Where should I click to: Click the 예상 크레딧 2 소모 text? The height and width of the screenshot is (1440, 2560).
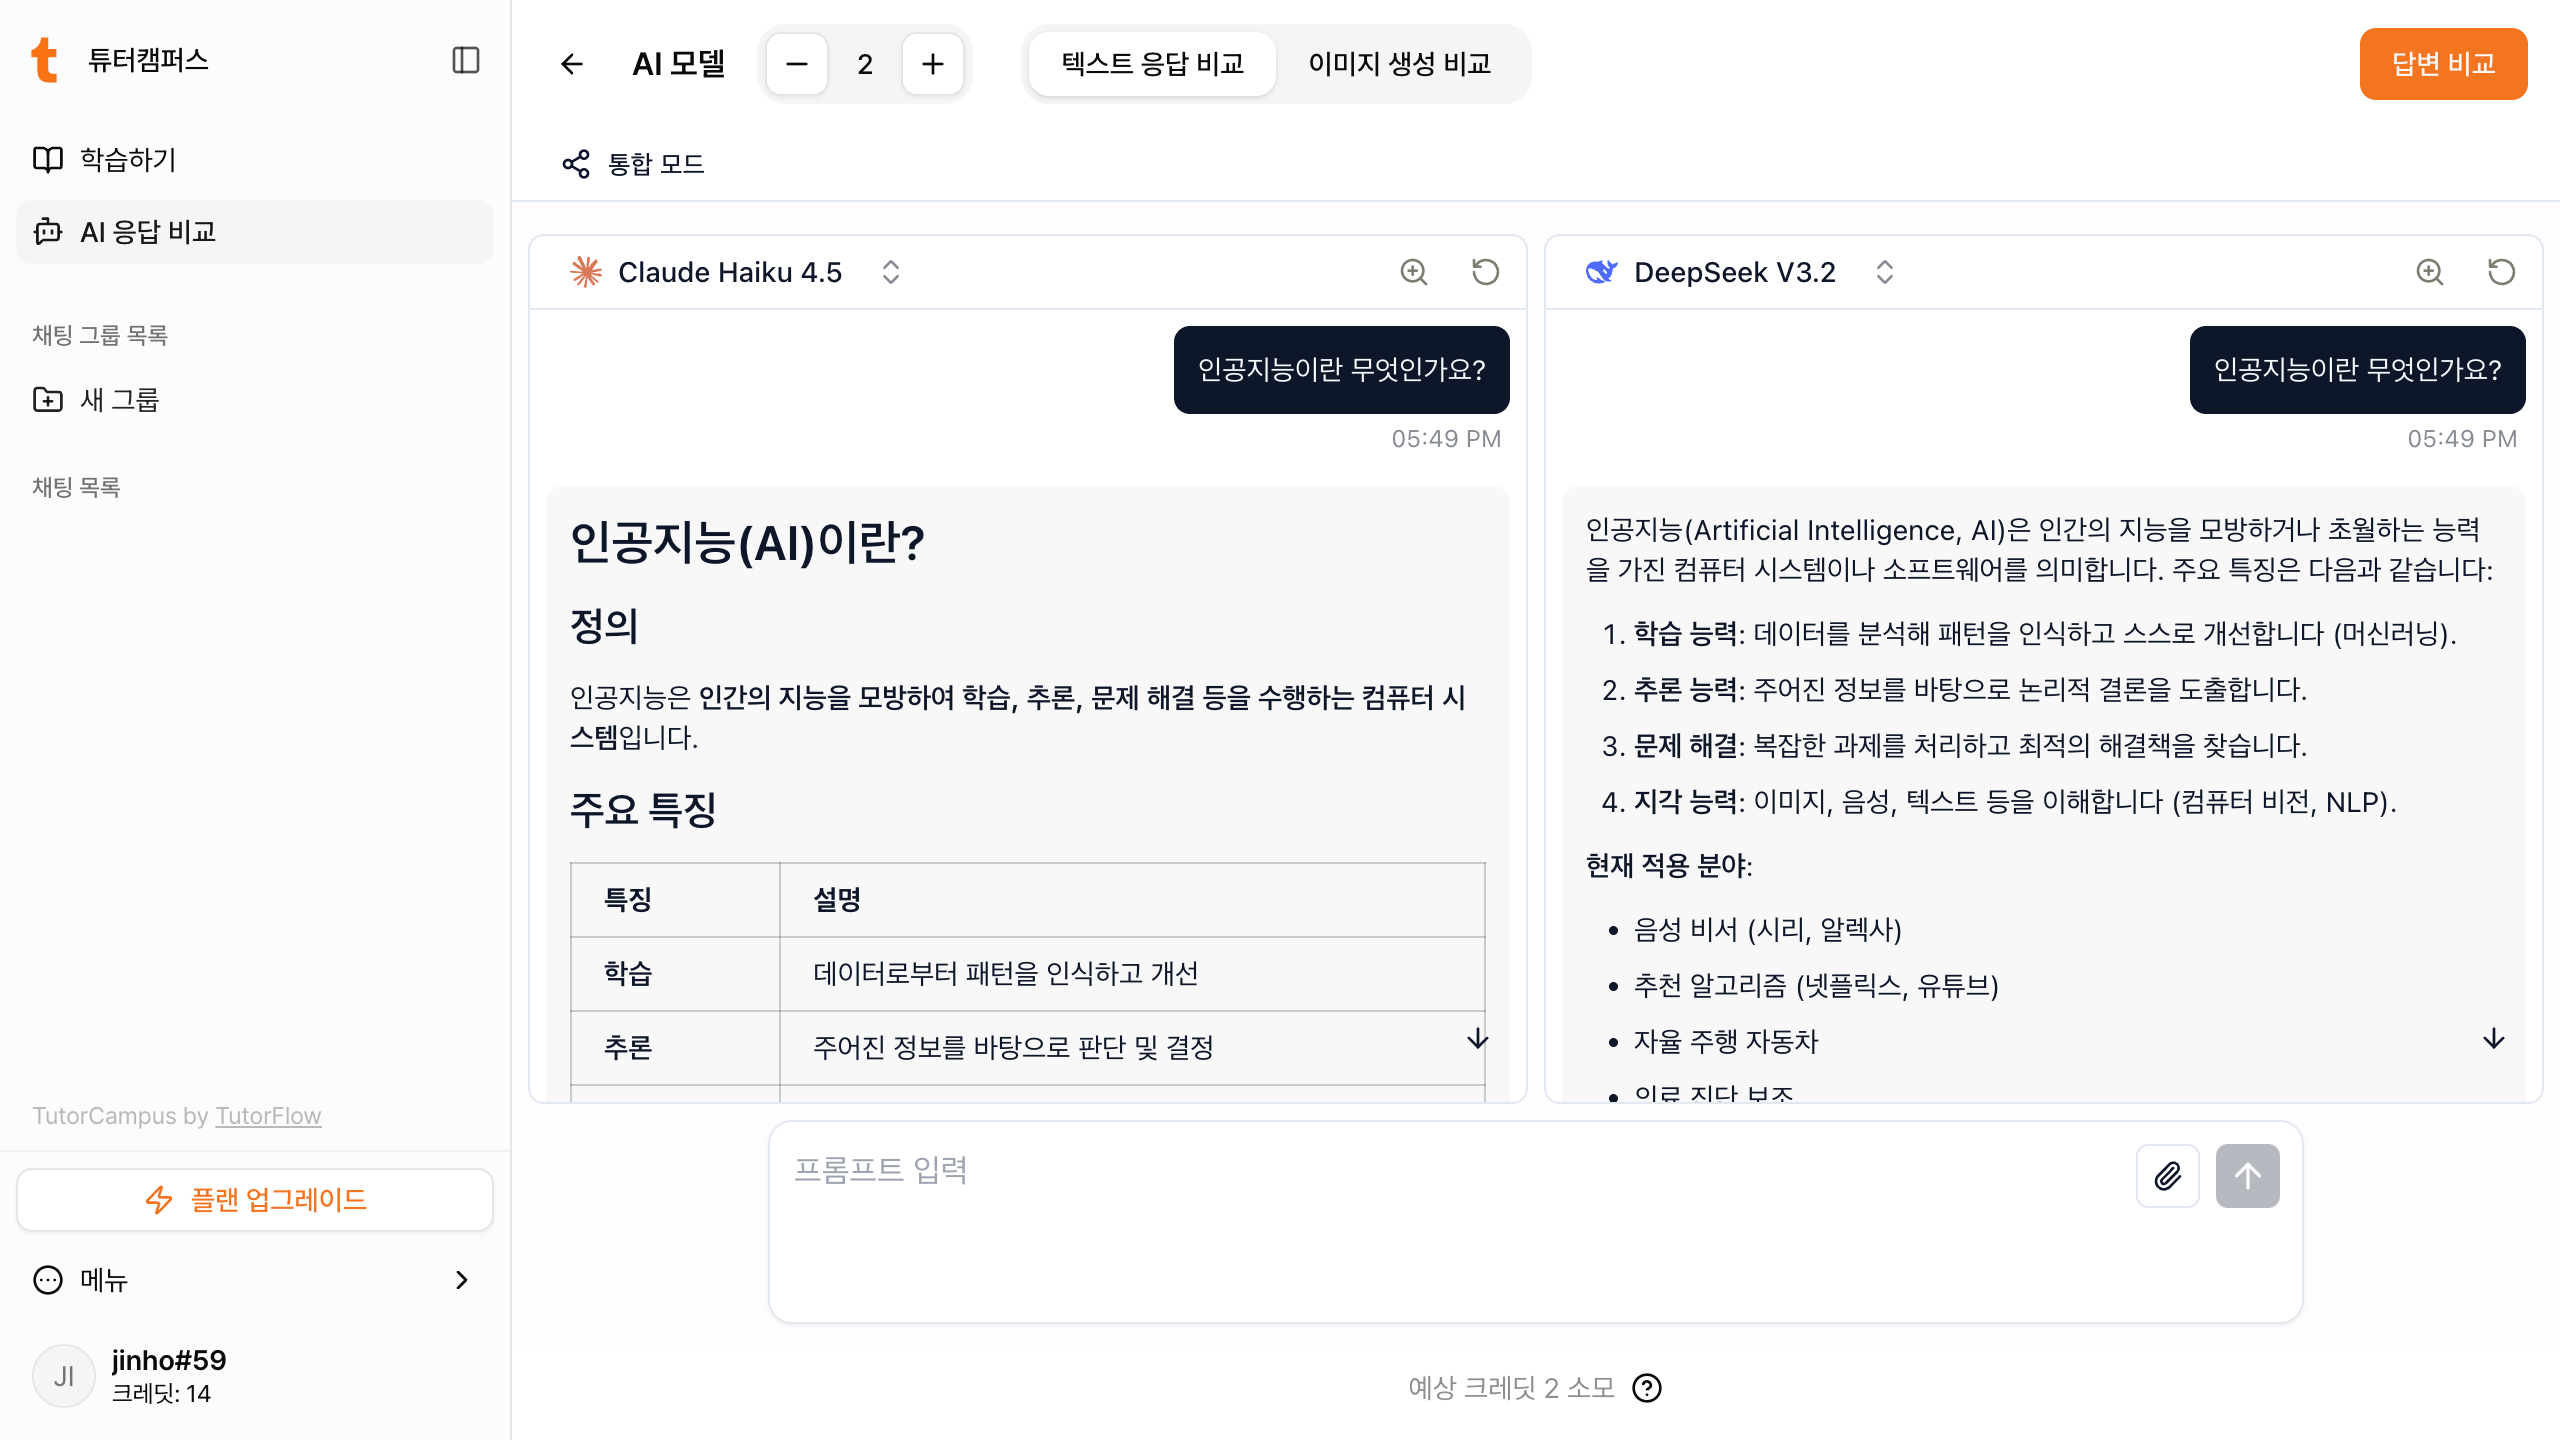(x=1512, y=1388)
